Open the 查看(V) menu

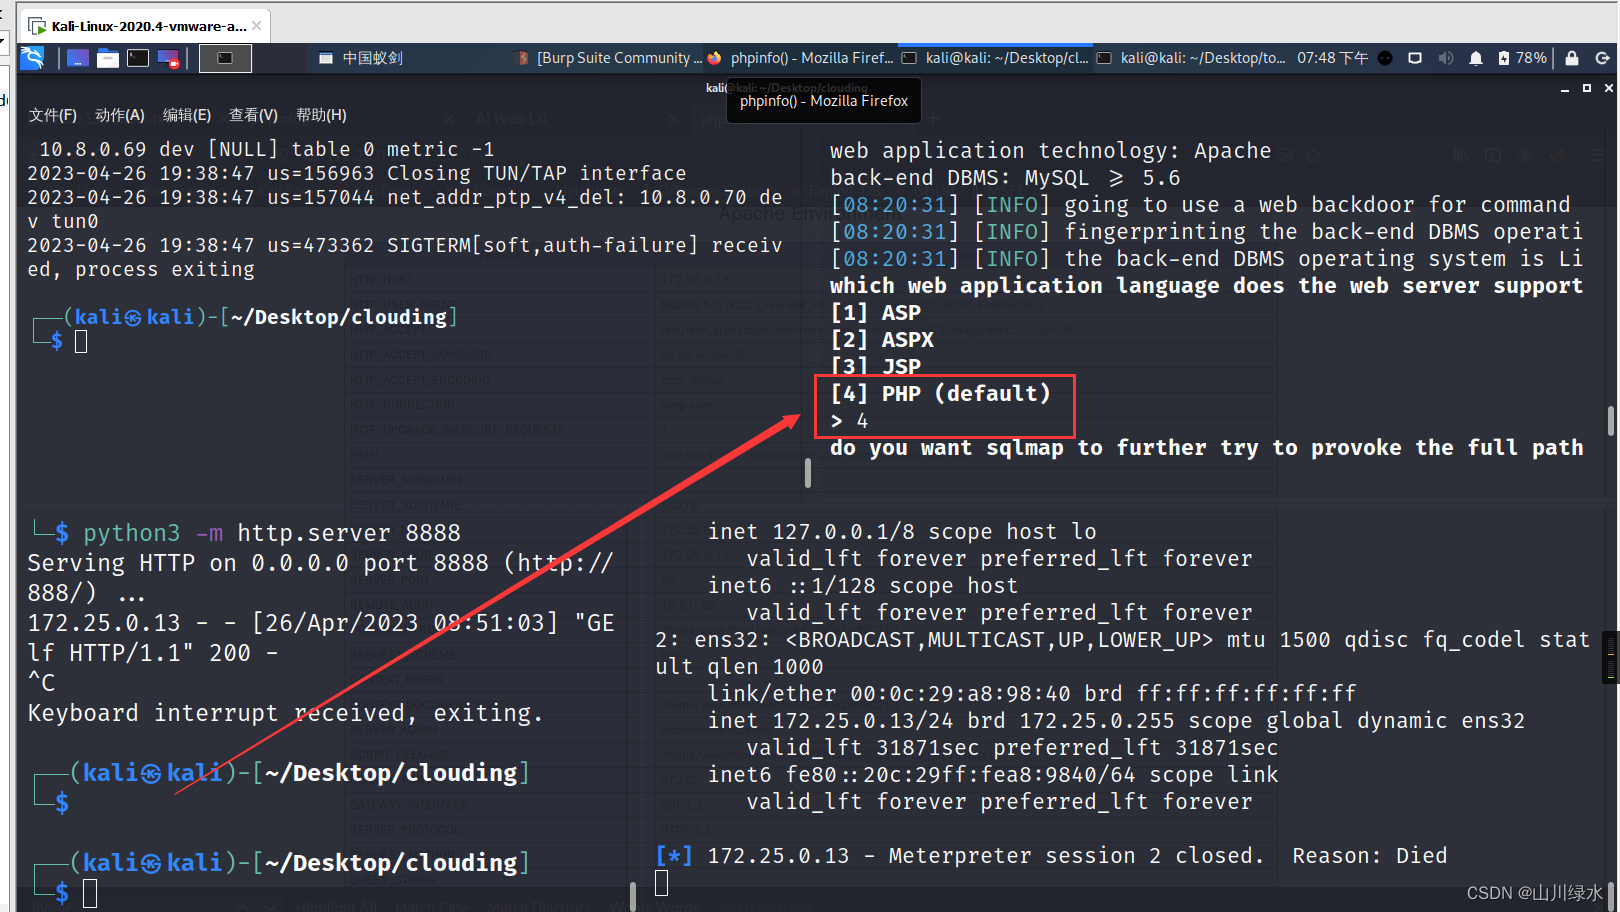tap(253, 115)
